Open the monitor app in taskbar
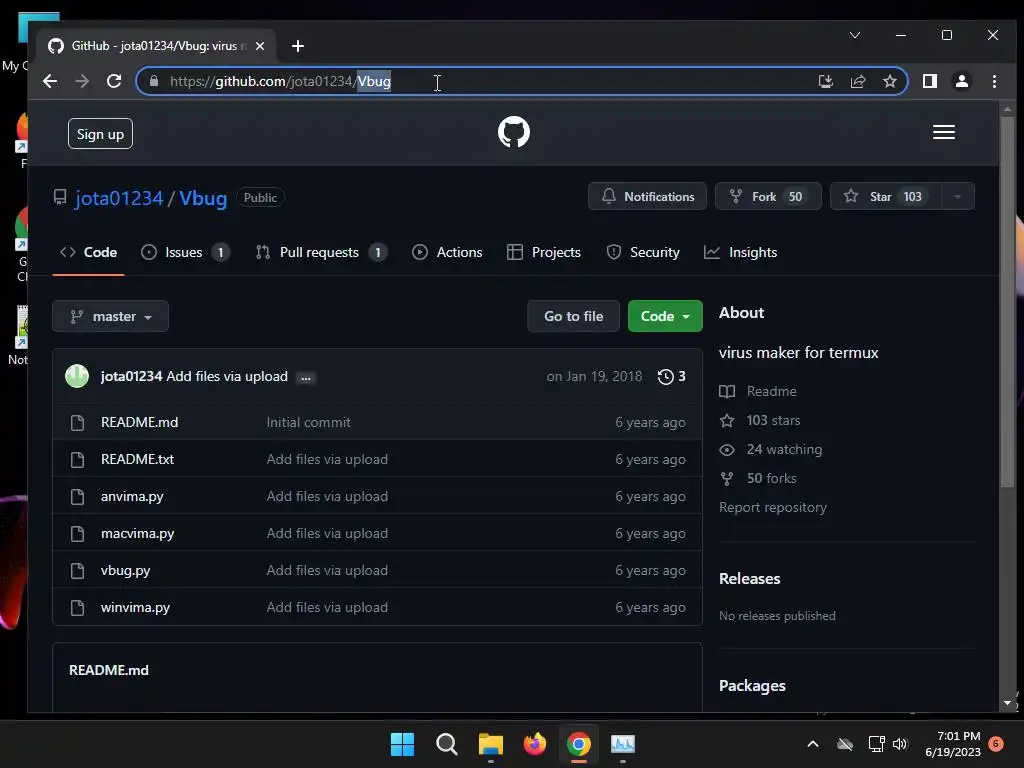Screen dimensions: 1024x768 (x=622, y=744)
